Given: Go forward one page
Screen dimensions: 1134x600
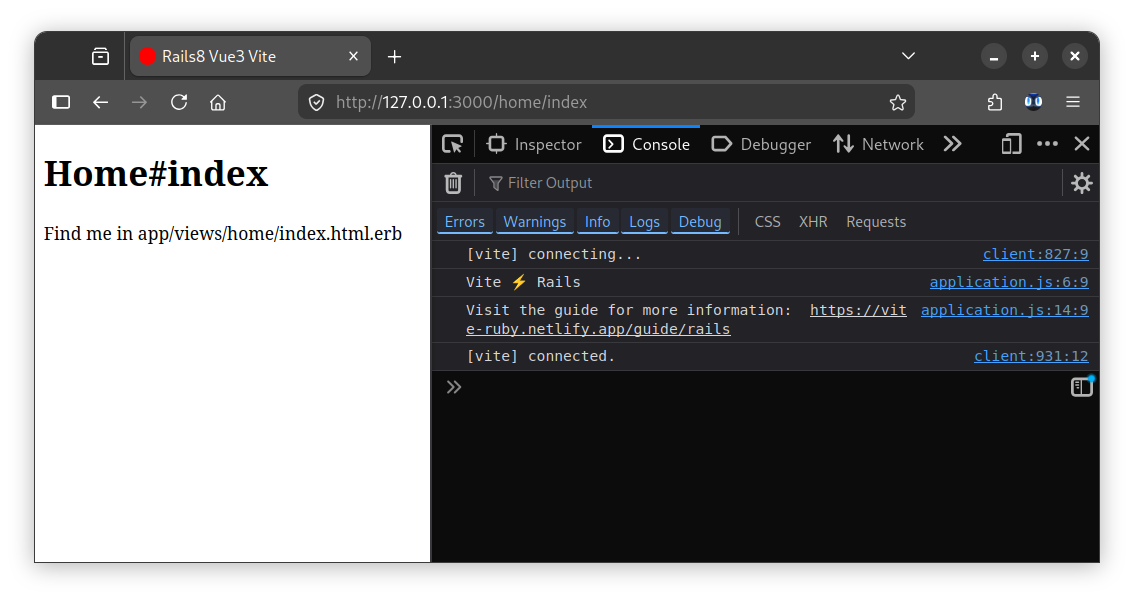Looking at the screenshot, I should [x=140, y=102].
